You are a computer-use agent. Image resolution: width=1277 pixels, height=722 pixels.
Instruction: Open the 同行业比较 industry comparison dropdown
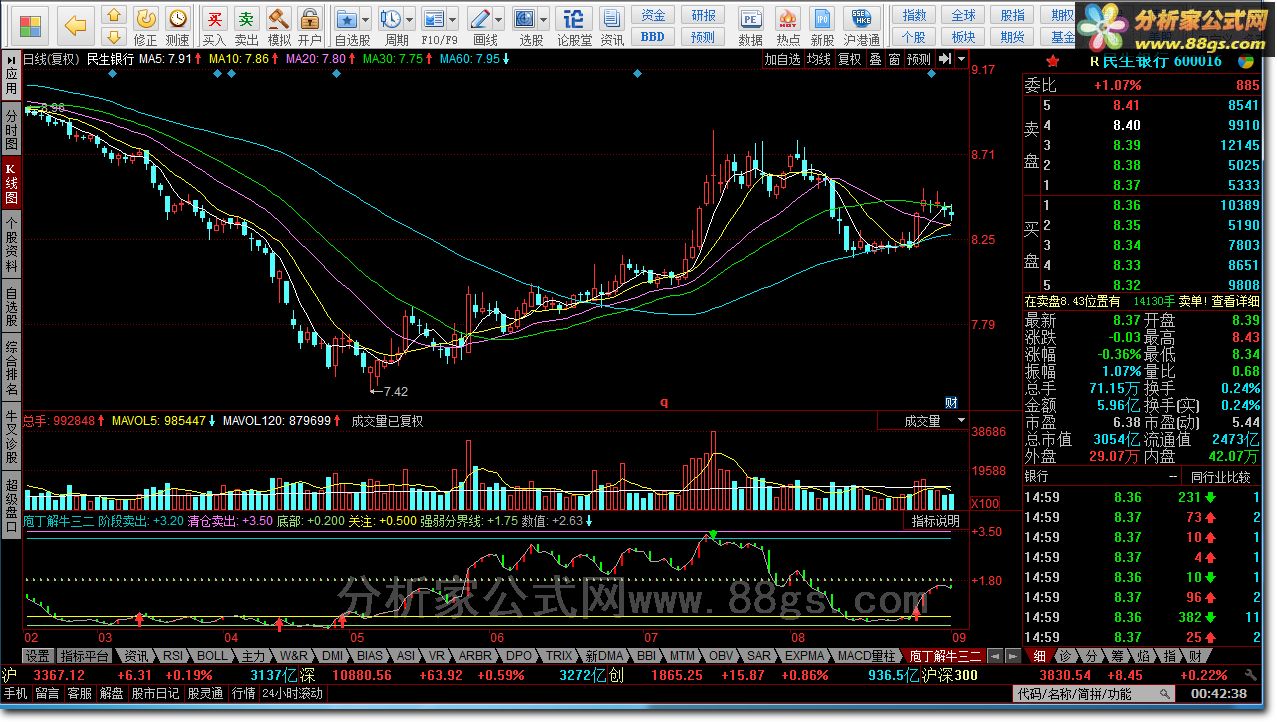(1222, 477)
